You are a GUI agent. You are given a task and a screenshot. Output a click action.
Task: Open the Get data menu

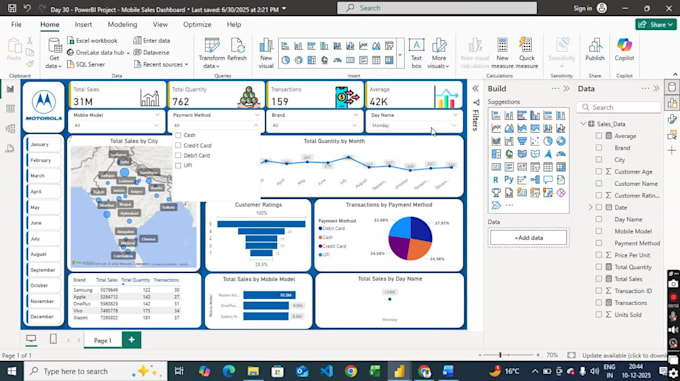(54, 53)
